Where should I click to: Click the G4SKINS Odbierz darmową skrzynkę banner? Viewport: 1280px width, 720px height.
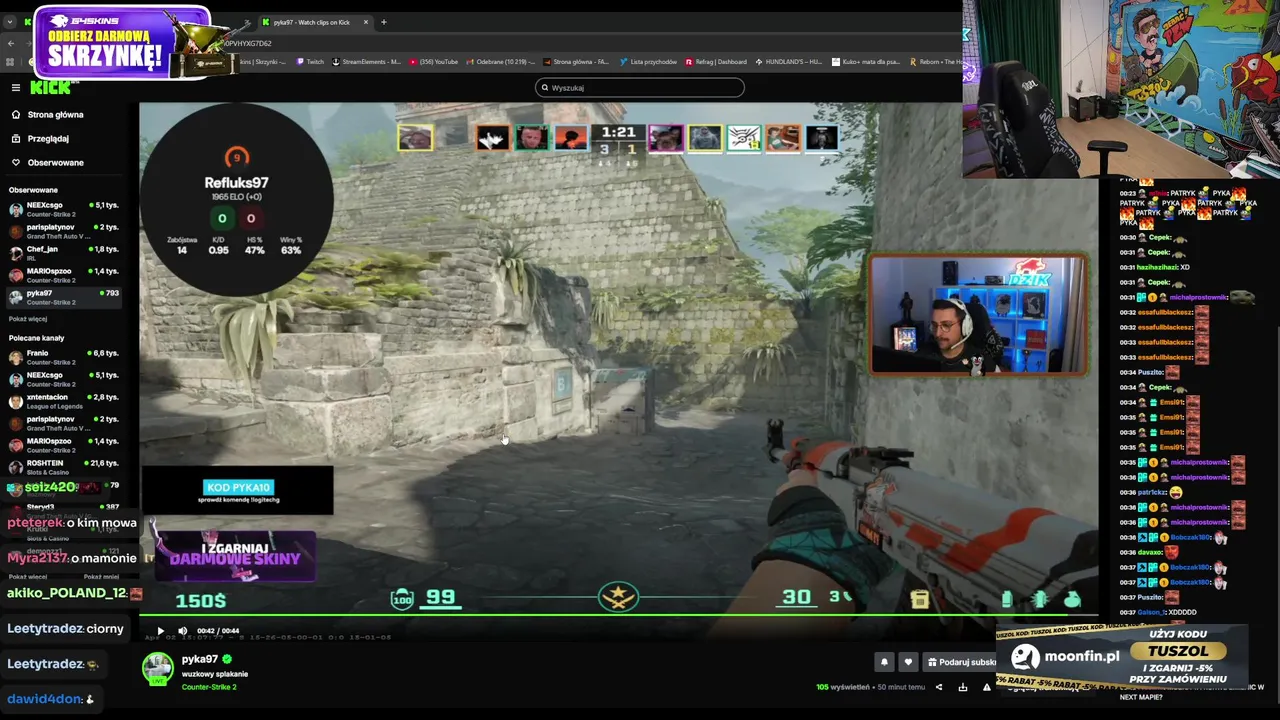(x=122, y=42)
